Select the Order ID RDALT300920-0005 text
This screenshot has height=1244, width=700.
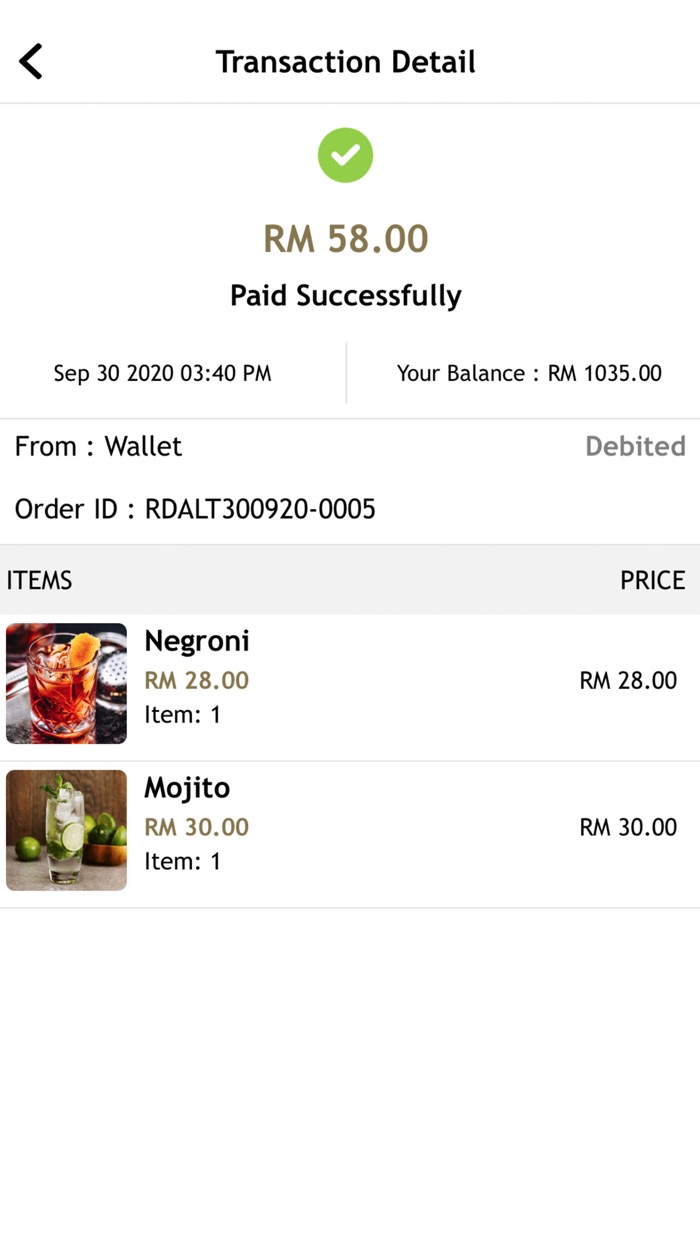coord(195,510)
